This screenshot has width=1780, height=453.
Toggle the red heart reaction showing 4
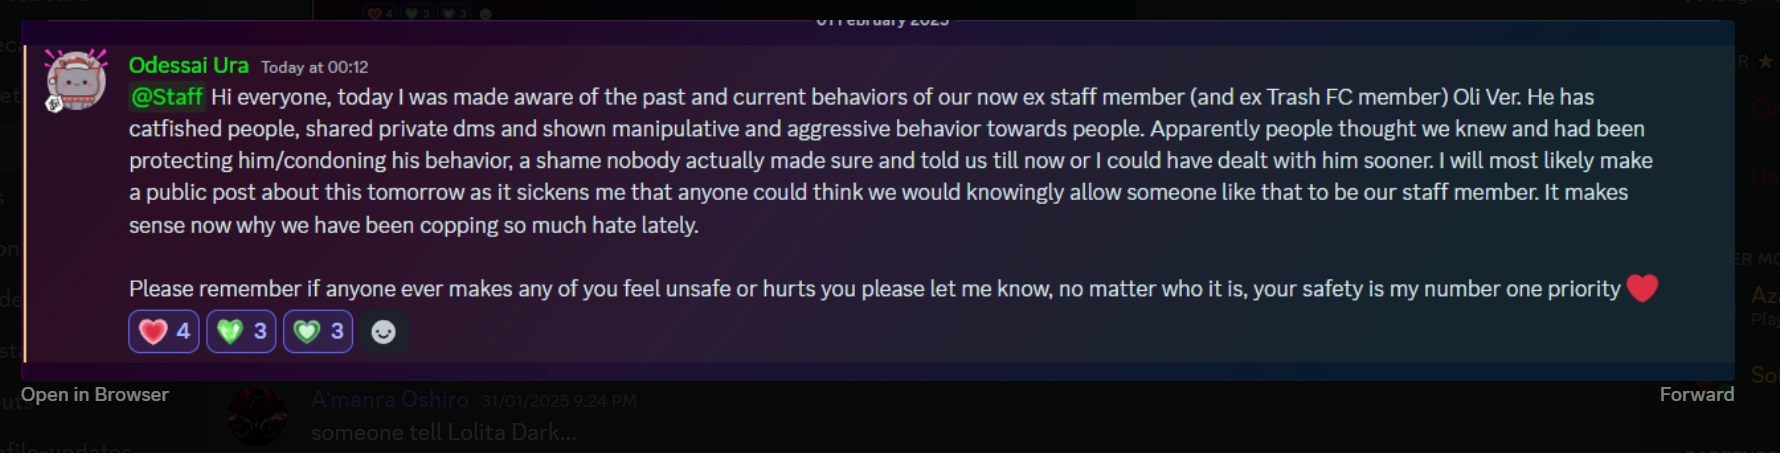point(164,331)
